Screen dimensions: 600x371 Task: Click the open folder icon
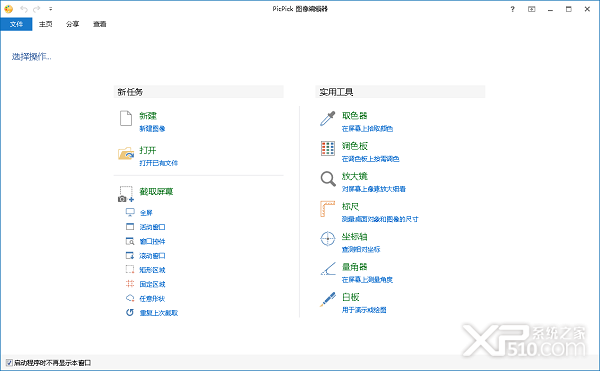[126, 153]
